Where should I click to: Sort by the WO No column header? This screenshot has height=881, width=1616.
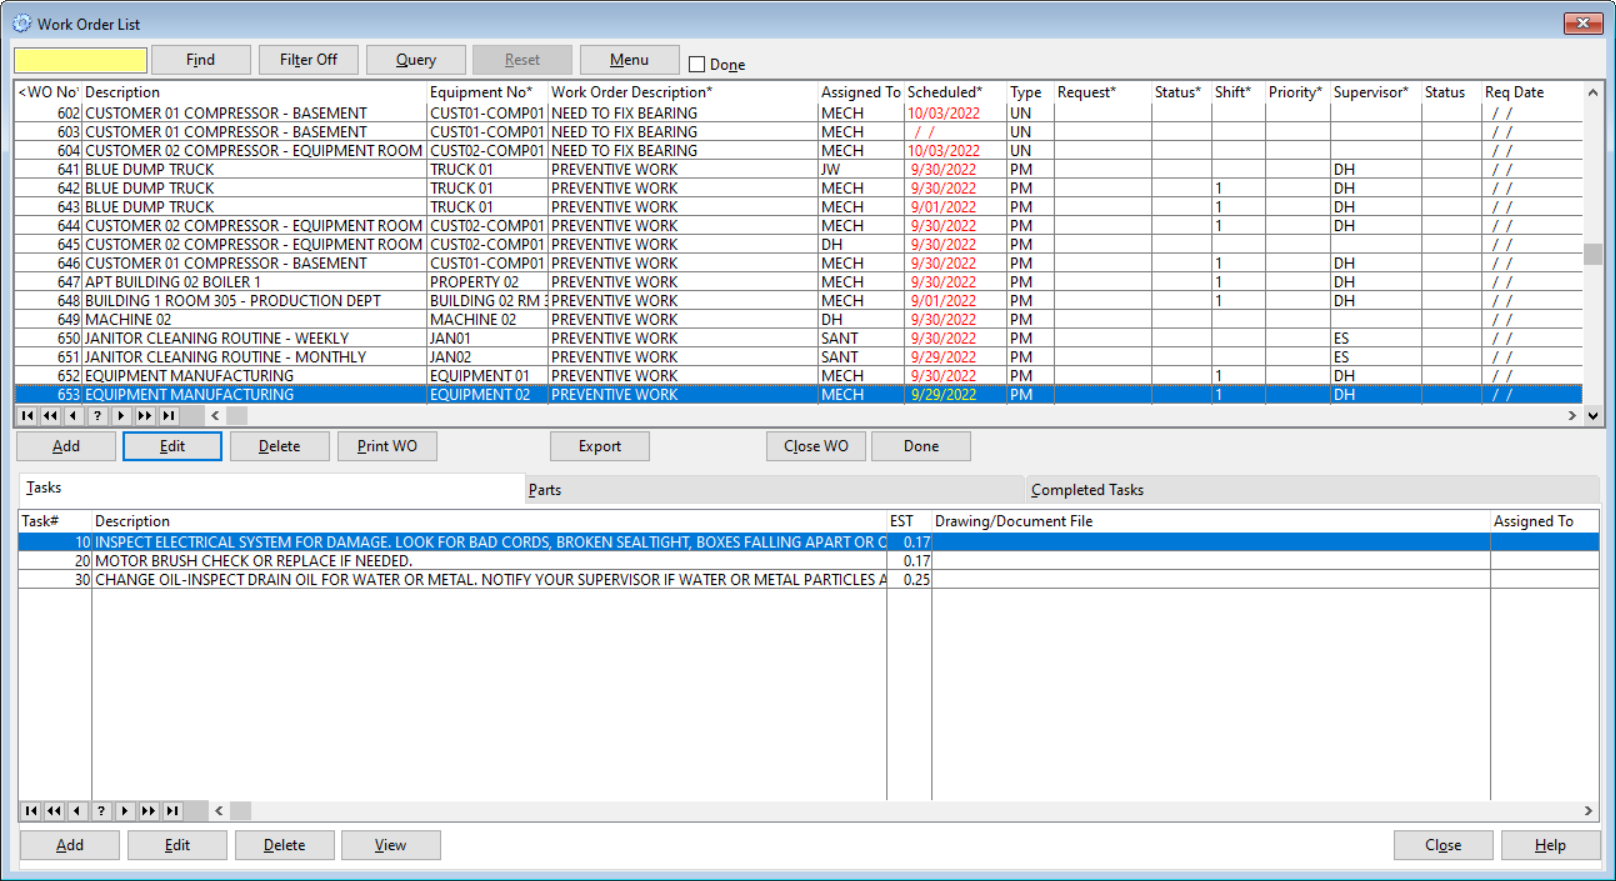(48, 92)
